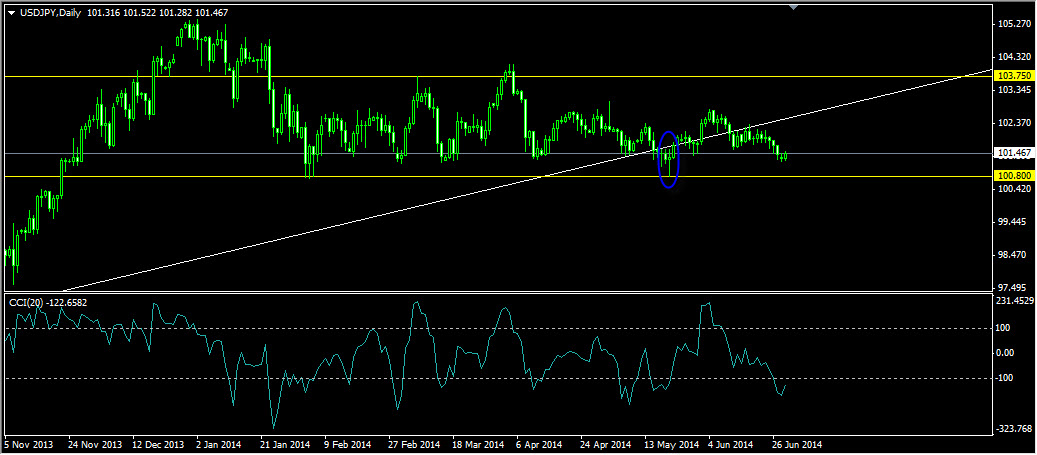The image size is (1037, 455).
Task: Click the 2 Jan 2014 date label
Action: click(220, 444)
